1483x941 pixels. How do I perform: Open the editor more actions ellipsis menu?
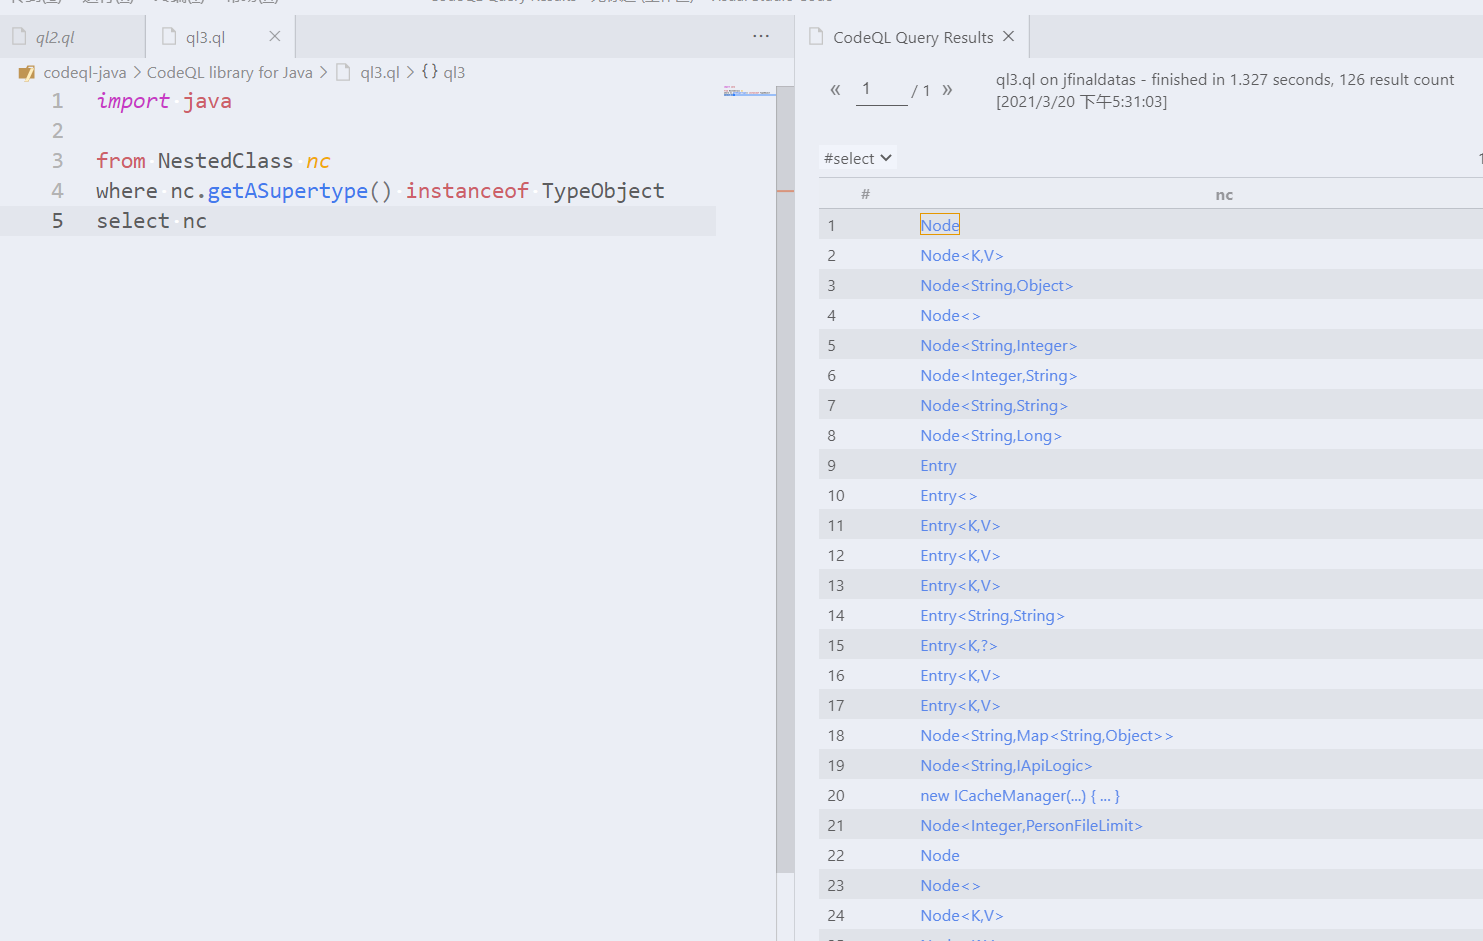(761, 37)
